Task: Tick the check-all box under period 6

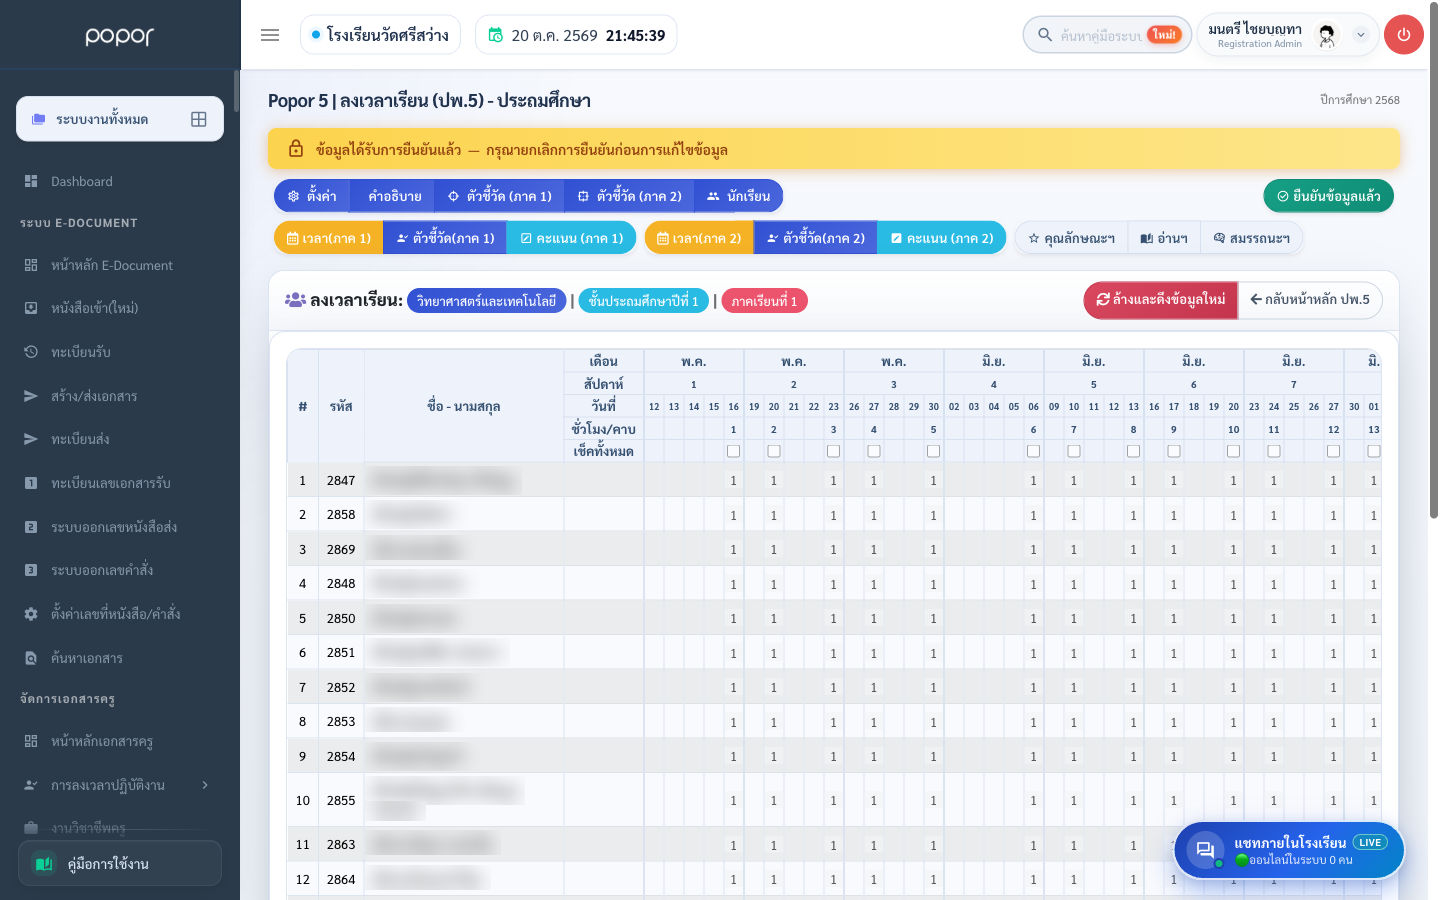Action: 1033,451
